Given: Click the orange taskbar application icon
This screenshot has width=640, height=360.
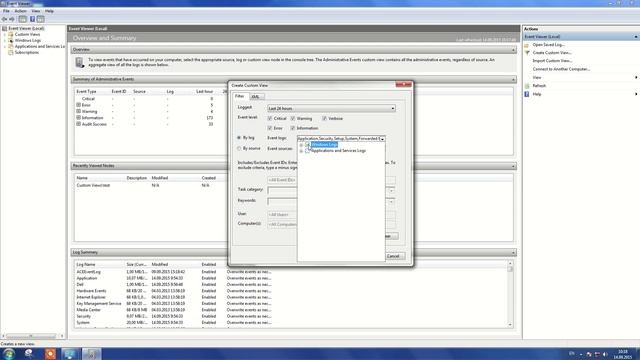Looking at the screenshot, I should coord(50,353).
